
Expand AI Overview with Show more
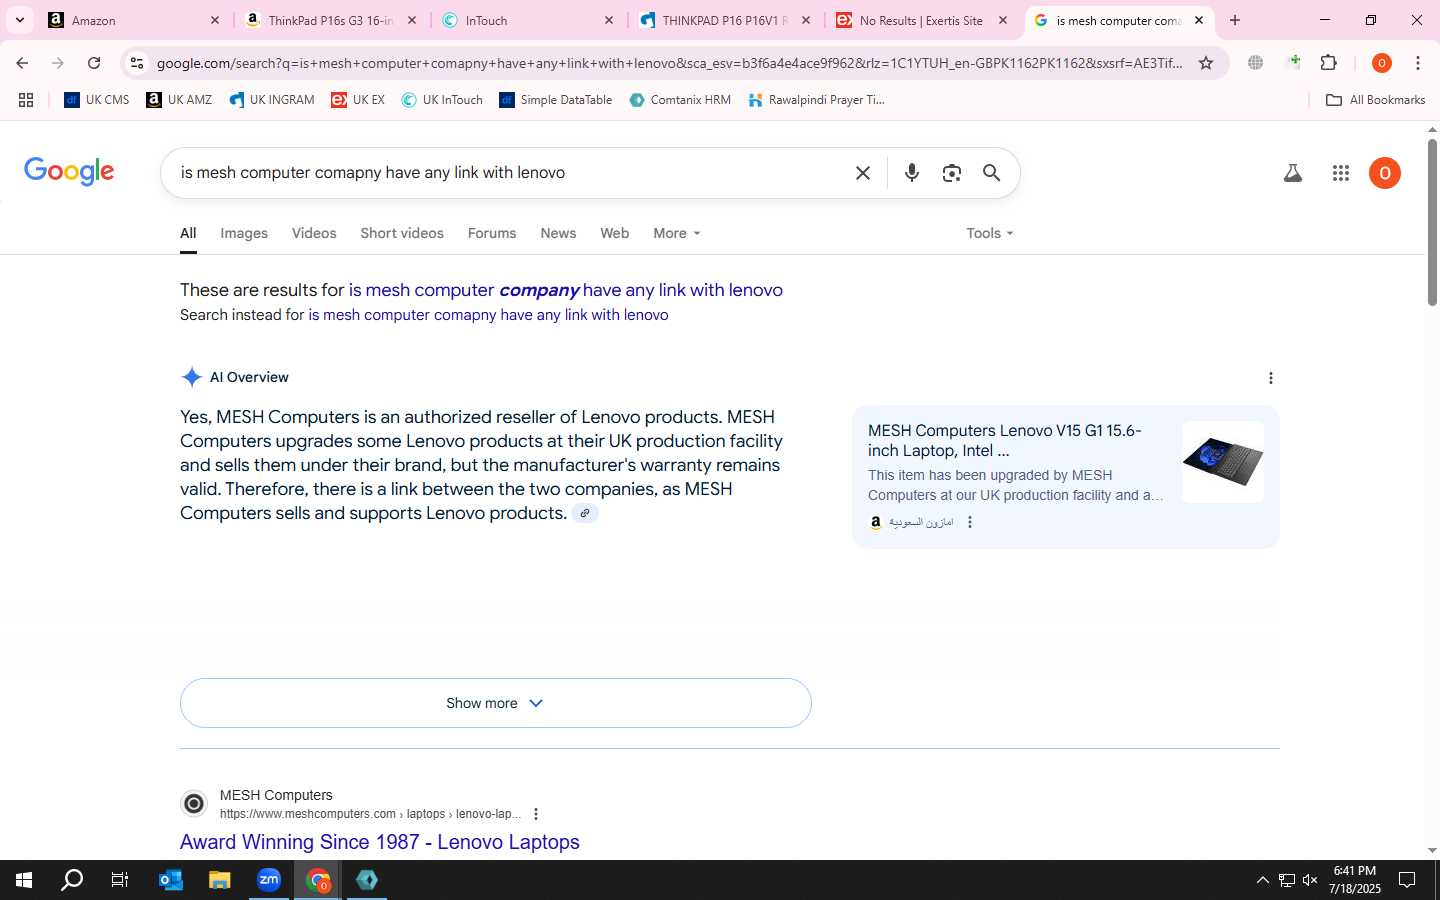(x=495, y=703)
